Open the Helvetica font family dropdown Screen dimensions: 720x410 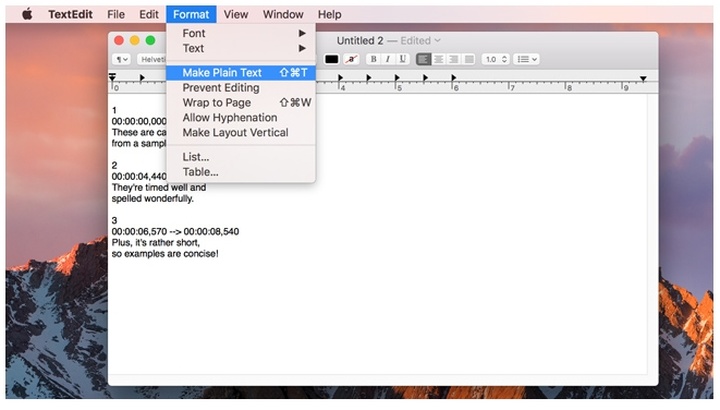152,59
